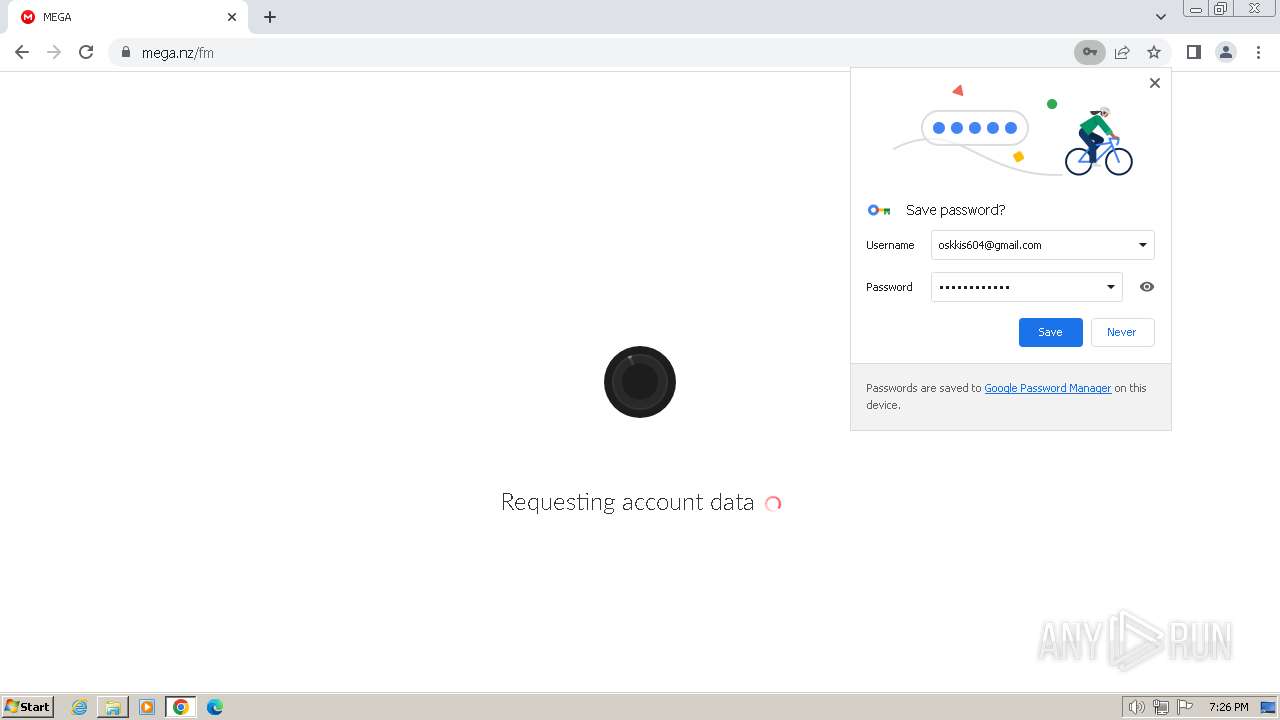Open a new tab
1280x720 pixels.
point(270,17)
